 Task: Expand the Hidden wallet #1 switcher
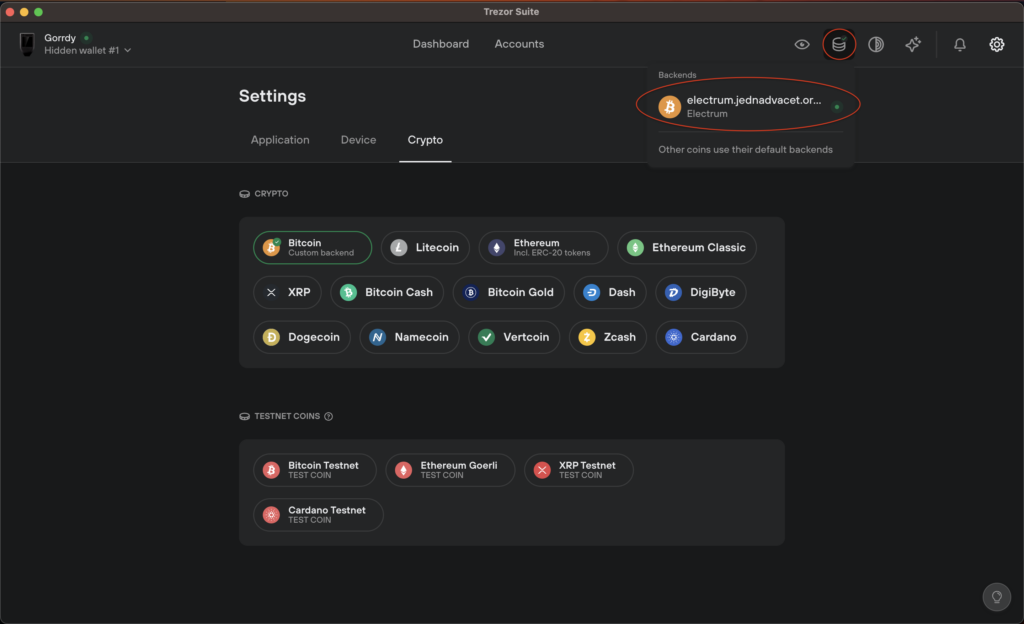(88, 50)
